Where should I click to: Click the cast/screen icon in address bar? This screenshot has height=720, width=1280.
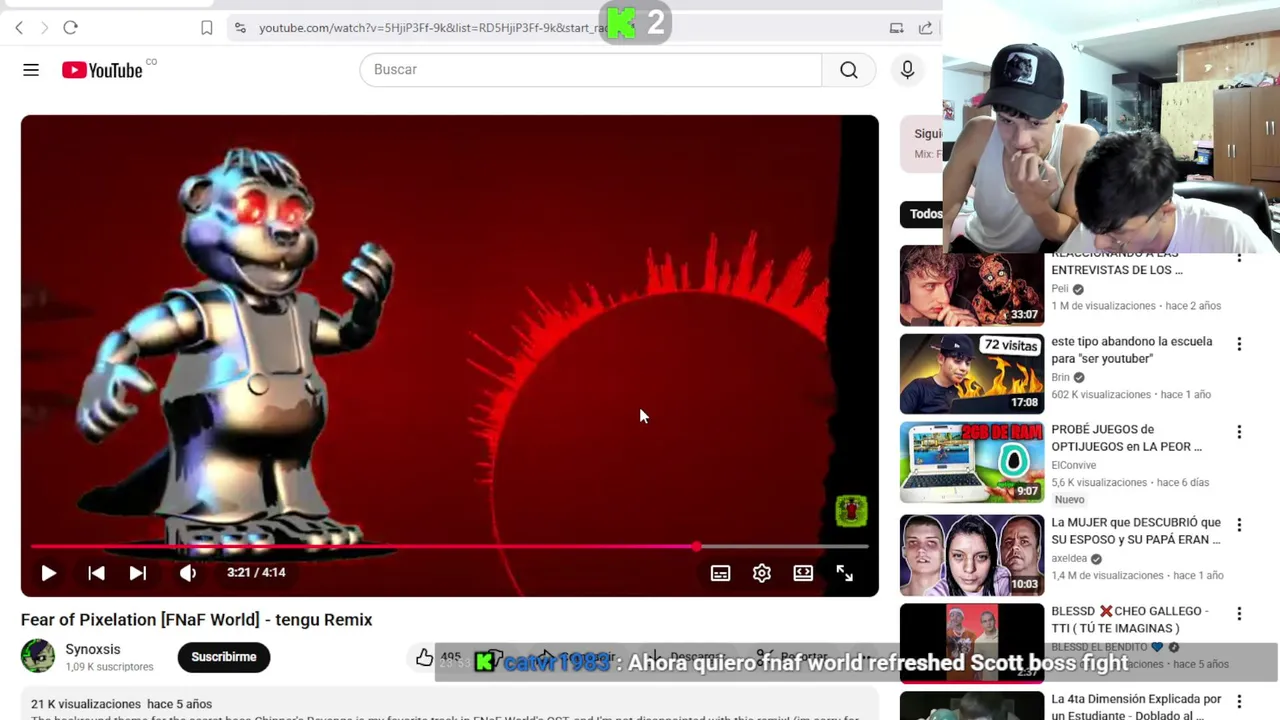[897, 28]
